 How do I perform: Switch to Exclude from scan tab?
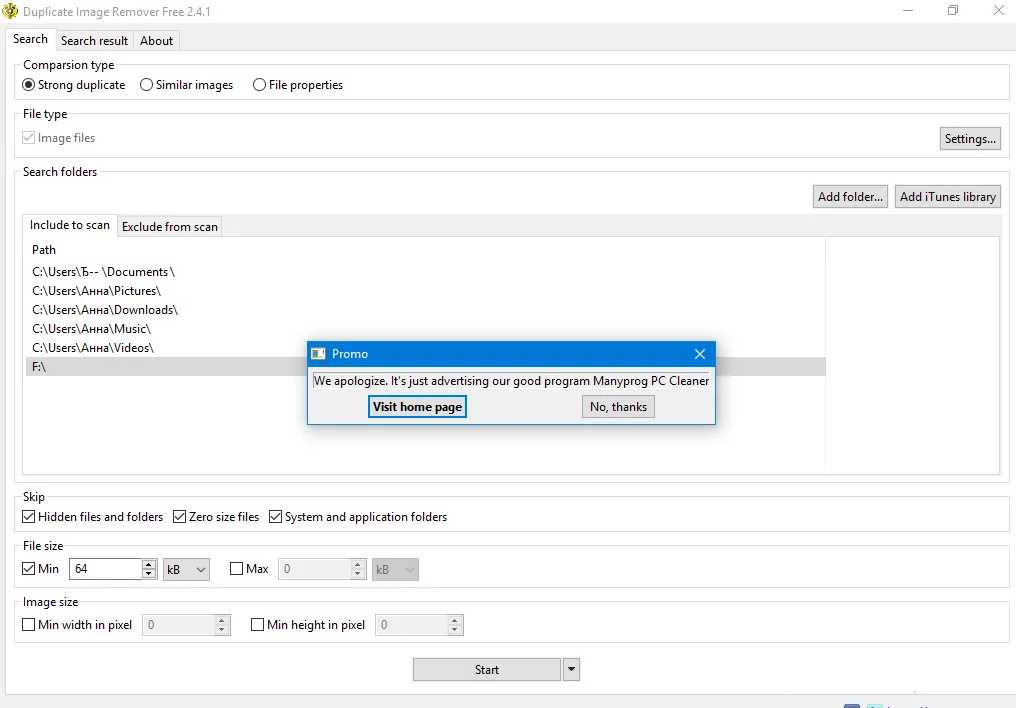169,227
